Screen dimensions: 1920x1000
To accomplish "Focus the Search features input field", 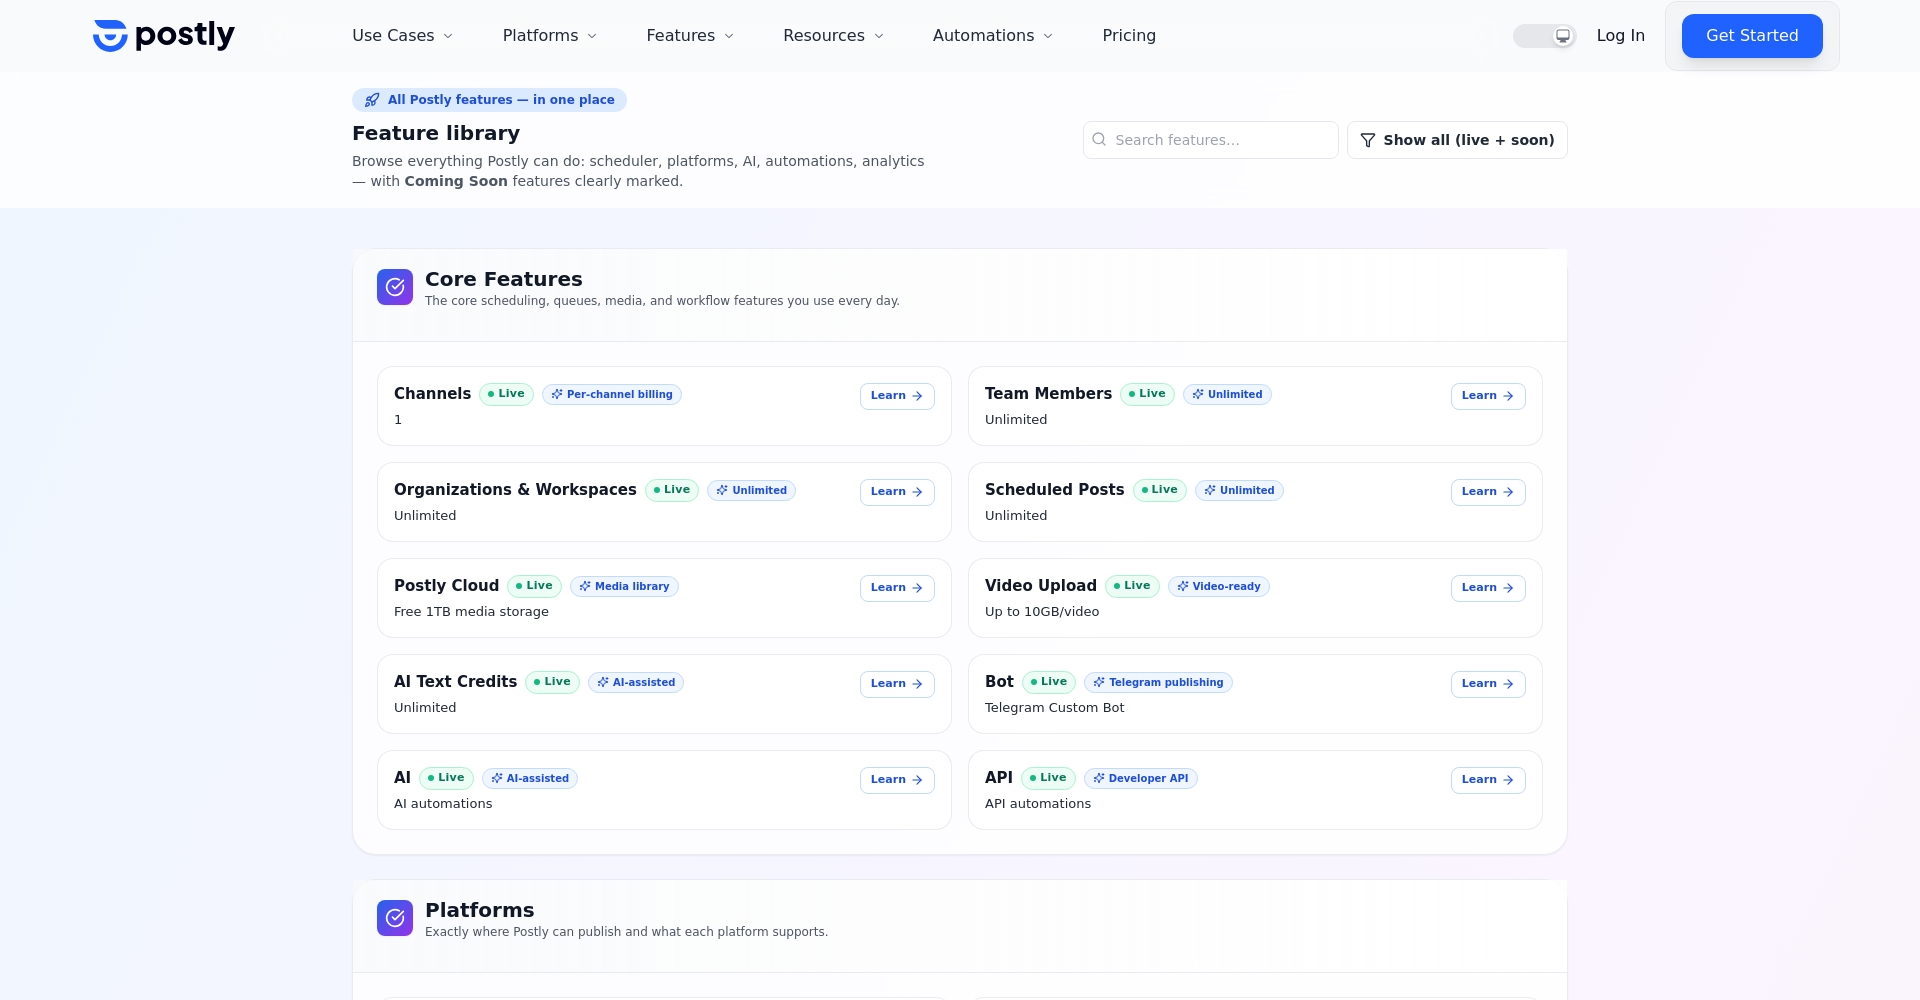I will (x=1220, y=140).
